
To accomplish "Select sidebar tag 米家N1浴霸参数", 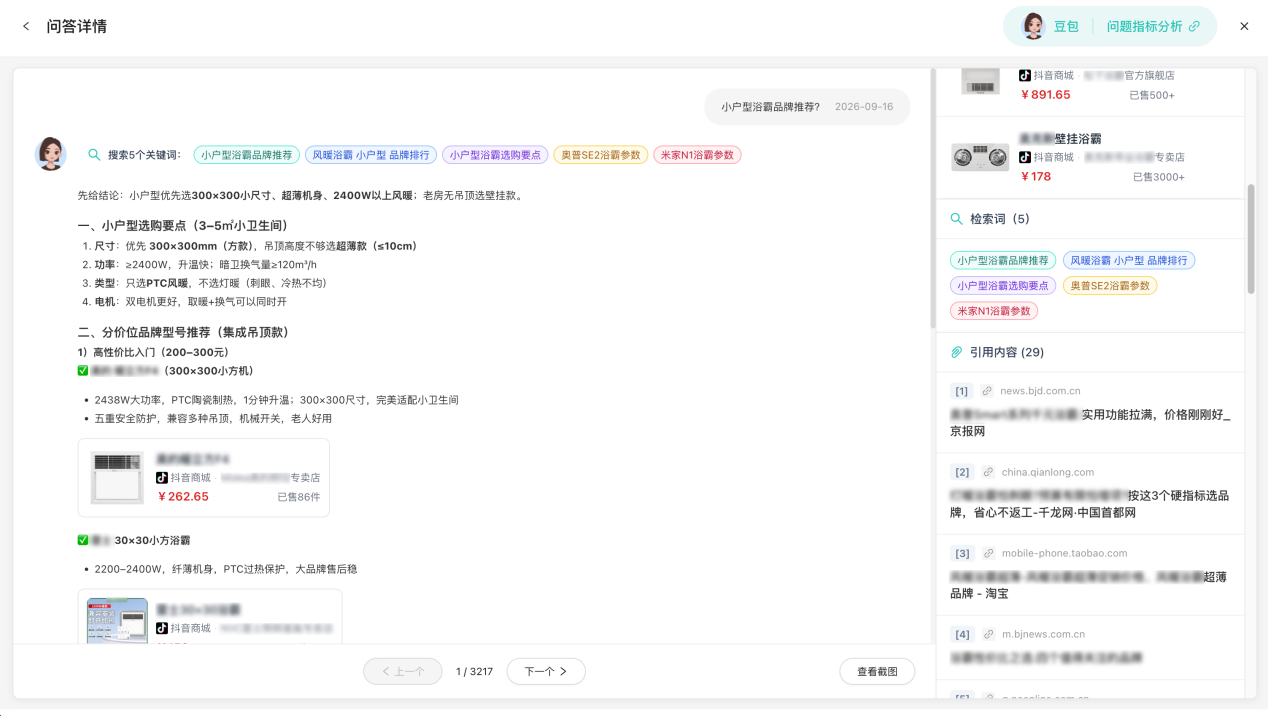I will click(x=994, y=311).
